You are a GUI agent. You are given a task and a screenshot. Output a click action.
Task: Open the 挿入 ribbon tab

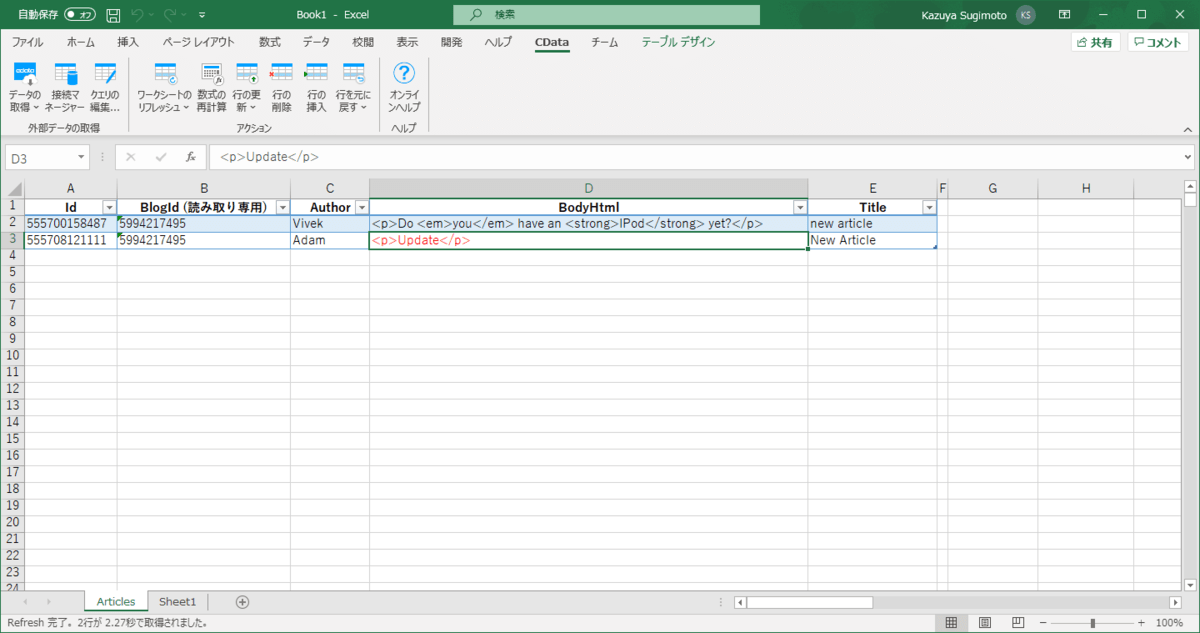(x=128, y=42)
